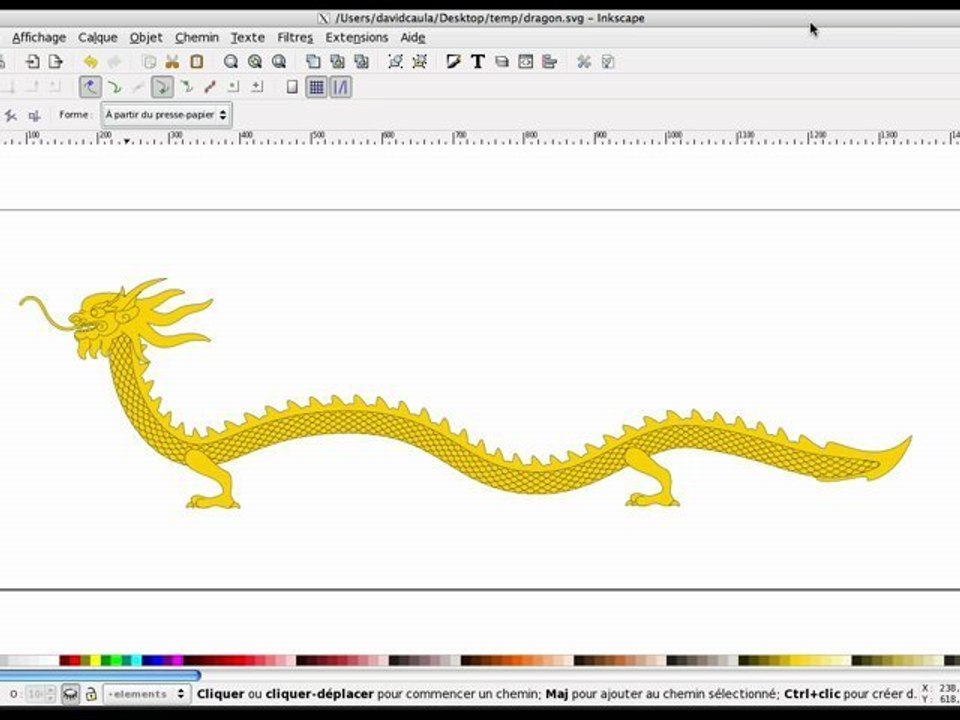
Task: Click the Unlink clone icon
Action: point(361,61)
